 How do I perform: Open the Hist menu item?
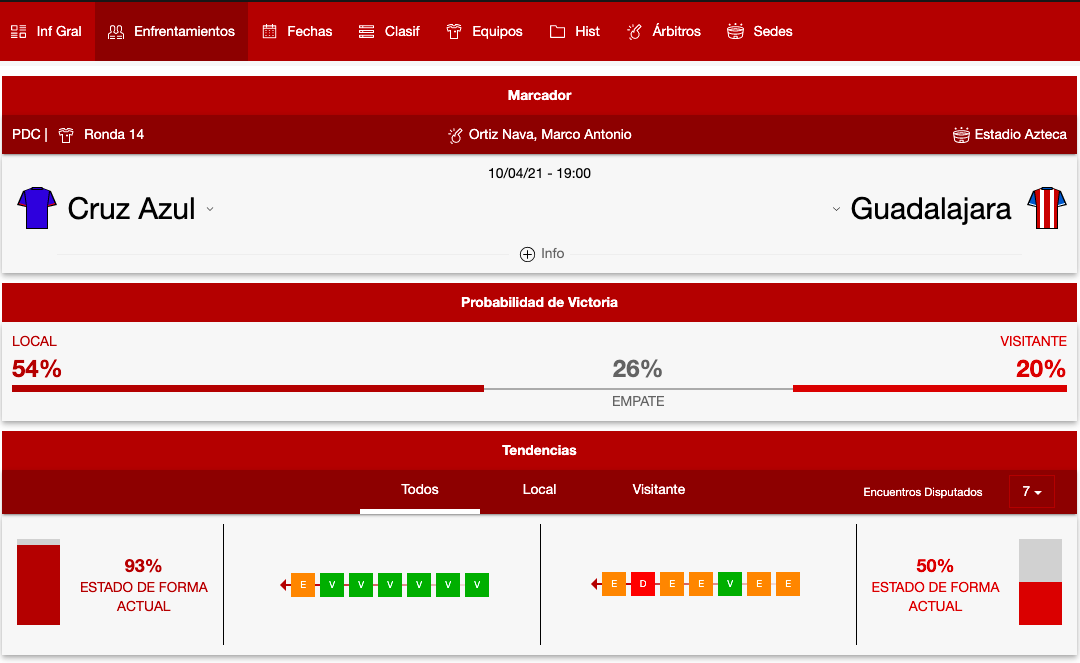pyautogui.click(x=574, y=32)
